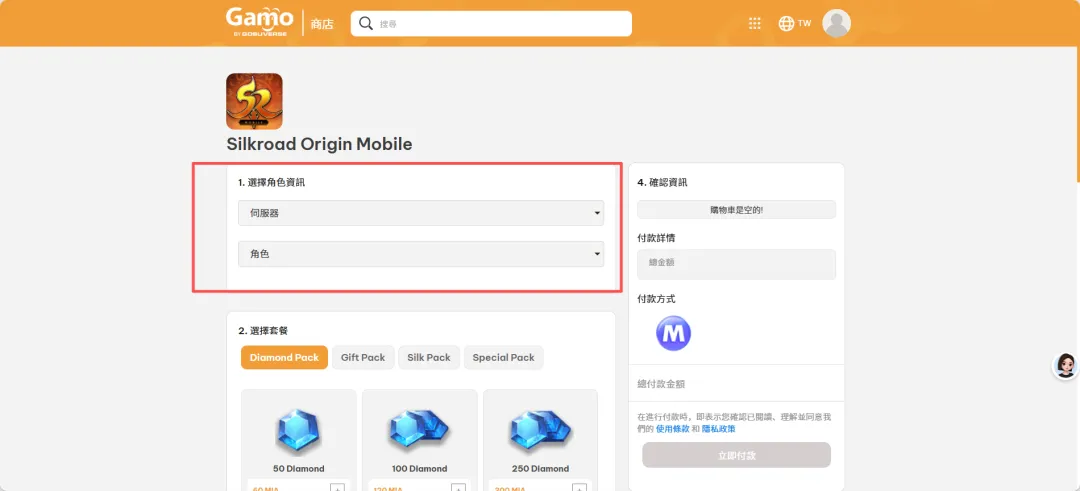
Task: Click the 1. 選擇角色資訊 section heading
Action: [x=271, y=182]
